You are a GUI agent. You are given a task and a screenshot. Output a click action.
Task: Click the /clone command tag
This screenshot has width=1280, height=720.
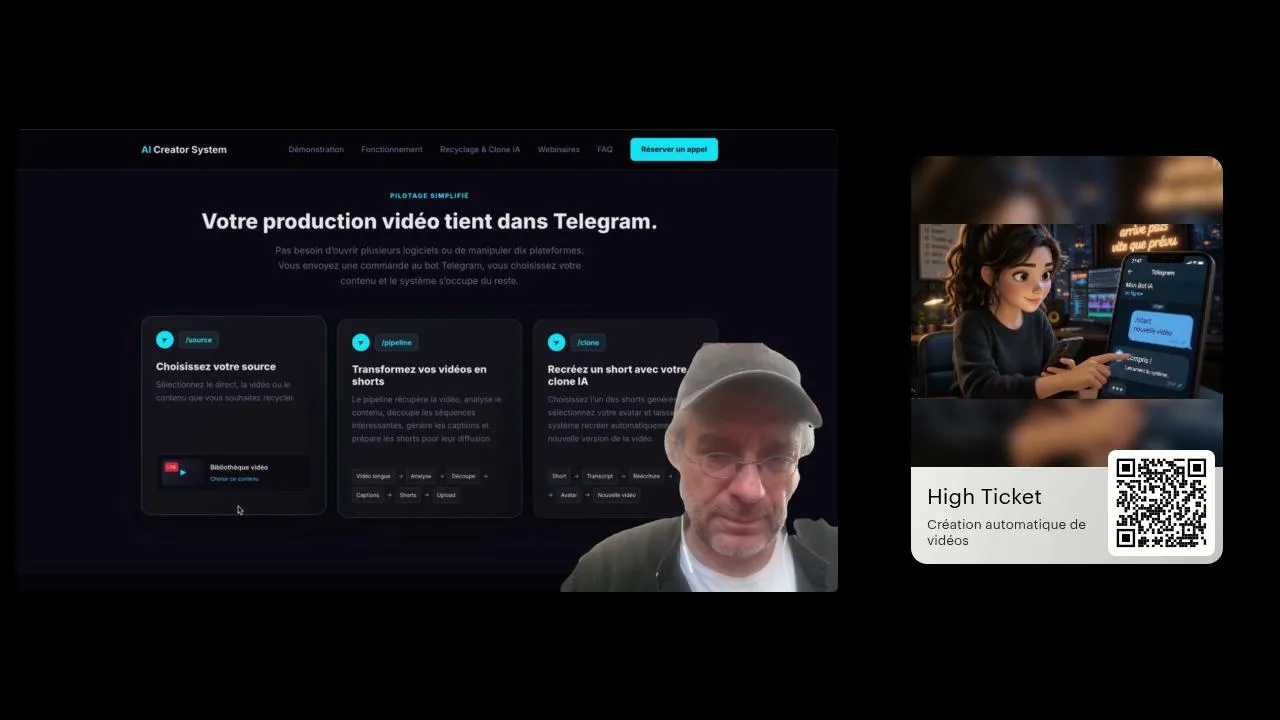(588, 343)
